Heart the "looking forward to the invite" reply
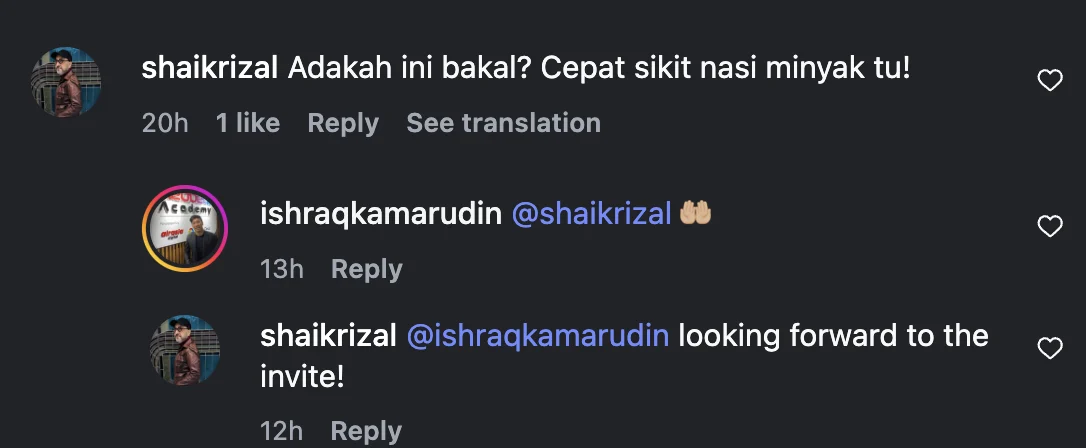The height and width of the screenshot is (448, 1086). pos(1049,348)
